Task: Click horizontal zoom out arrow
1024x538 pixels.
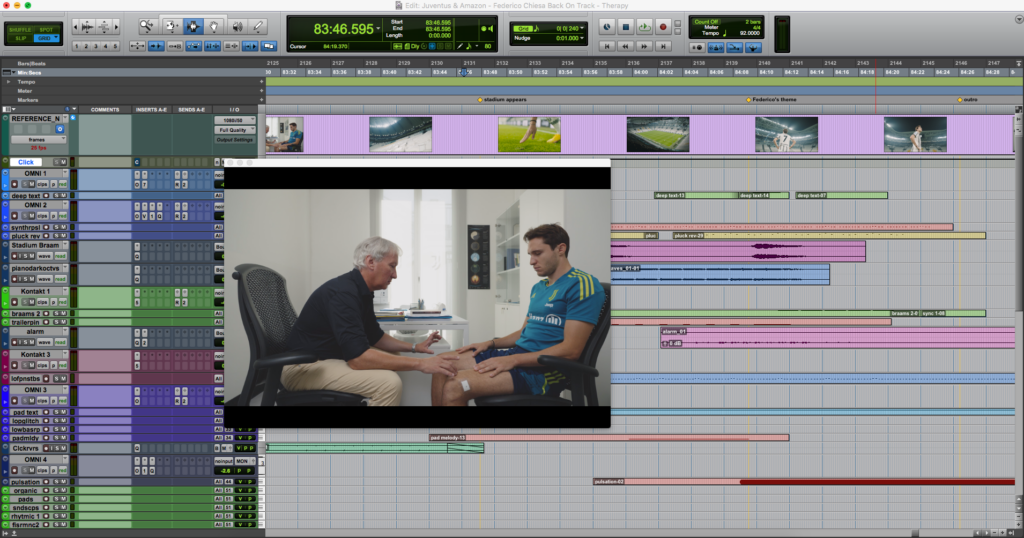Action: [75, 27]
